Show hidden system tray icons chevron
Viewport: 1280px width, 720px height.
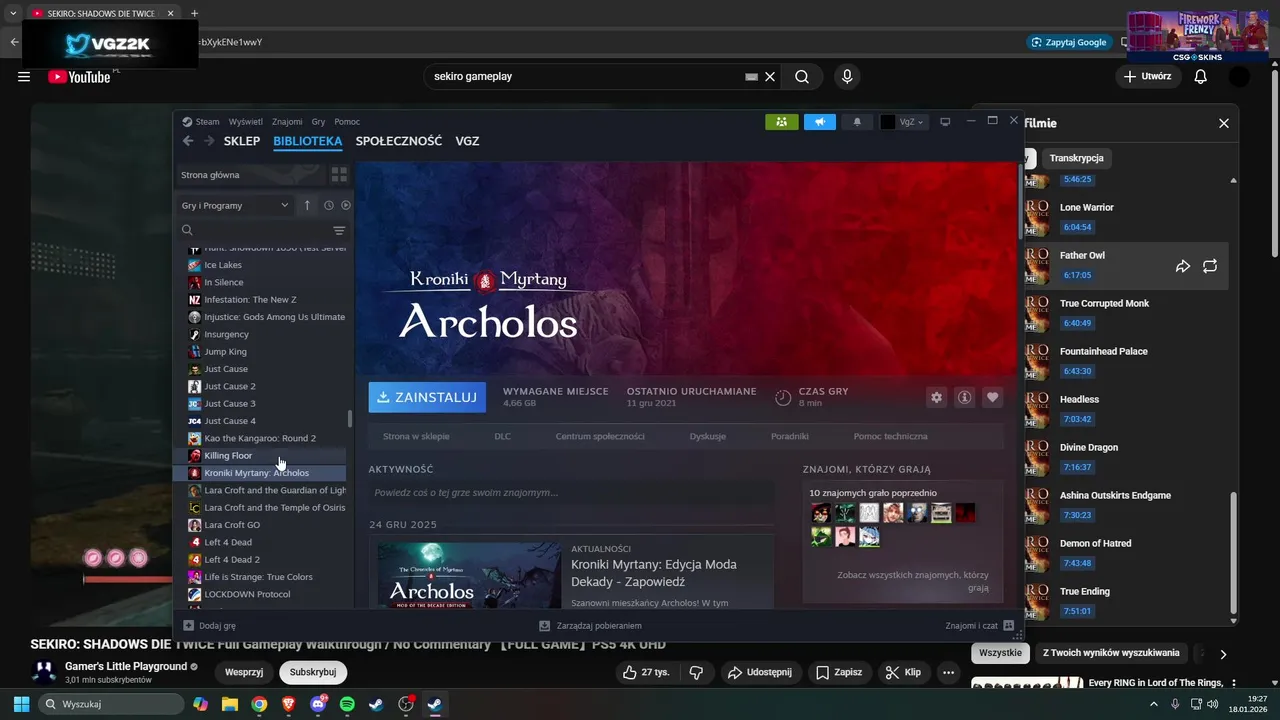click(x=1155, y=704)
